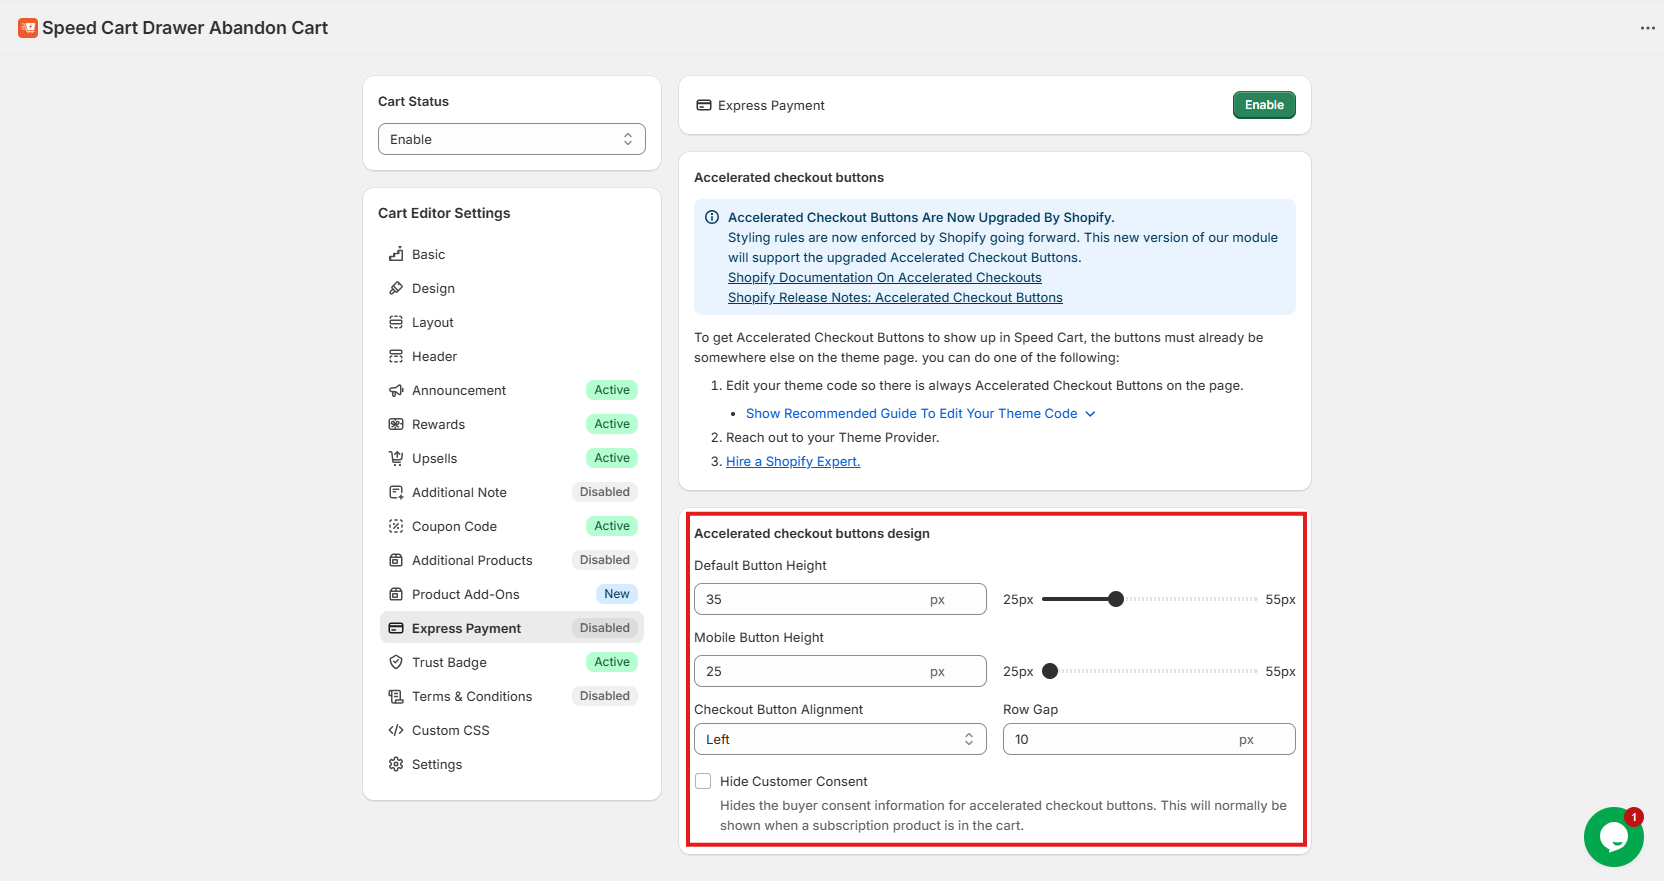Open the live chat support bubble

[x=1613, y=837]
